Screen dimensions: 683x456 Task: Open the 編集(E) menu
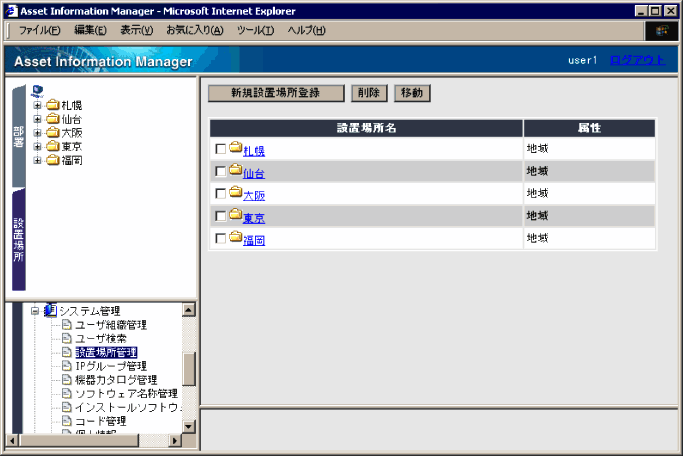coord(90,30)
